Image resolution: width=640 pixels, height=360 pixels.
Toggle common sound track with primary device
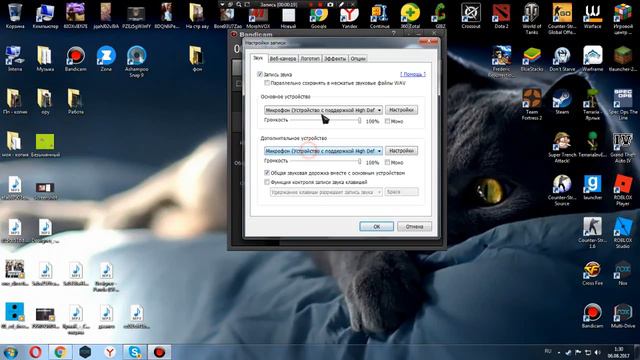click(x=267, y=173)
